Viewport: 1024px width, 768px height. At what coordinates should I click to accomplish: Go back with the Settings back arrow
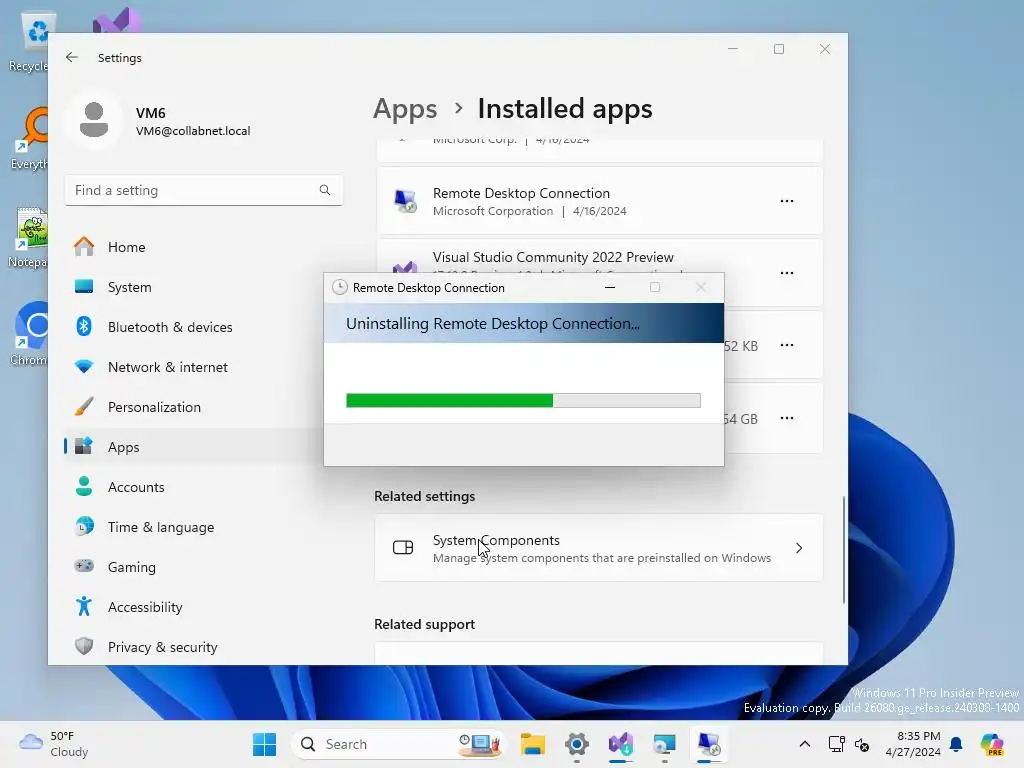(72, 57)
